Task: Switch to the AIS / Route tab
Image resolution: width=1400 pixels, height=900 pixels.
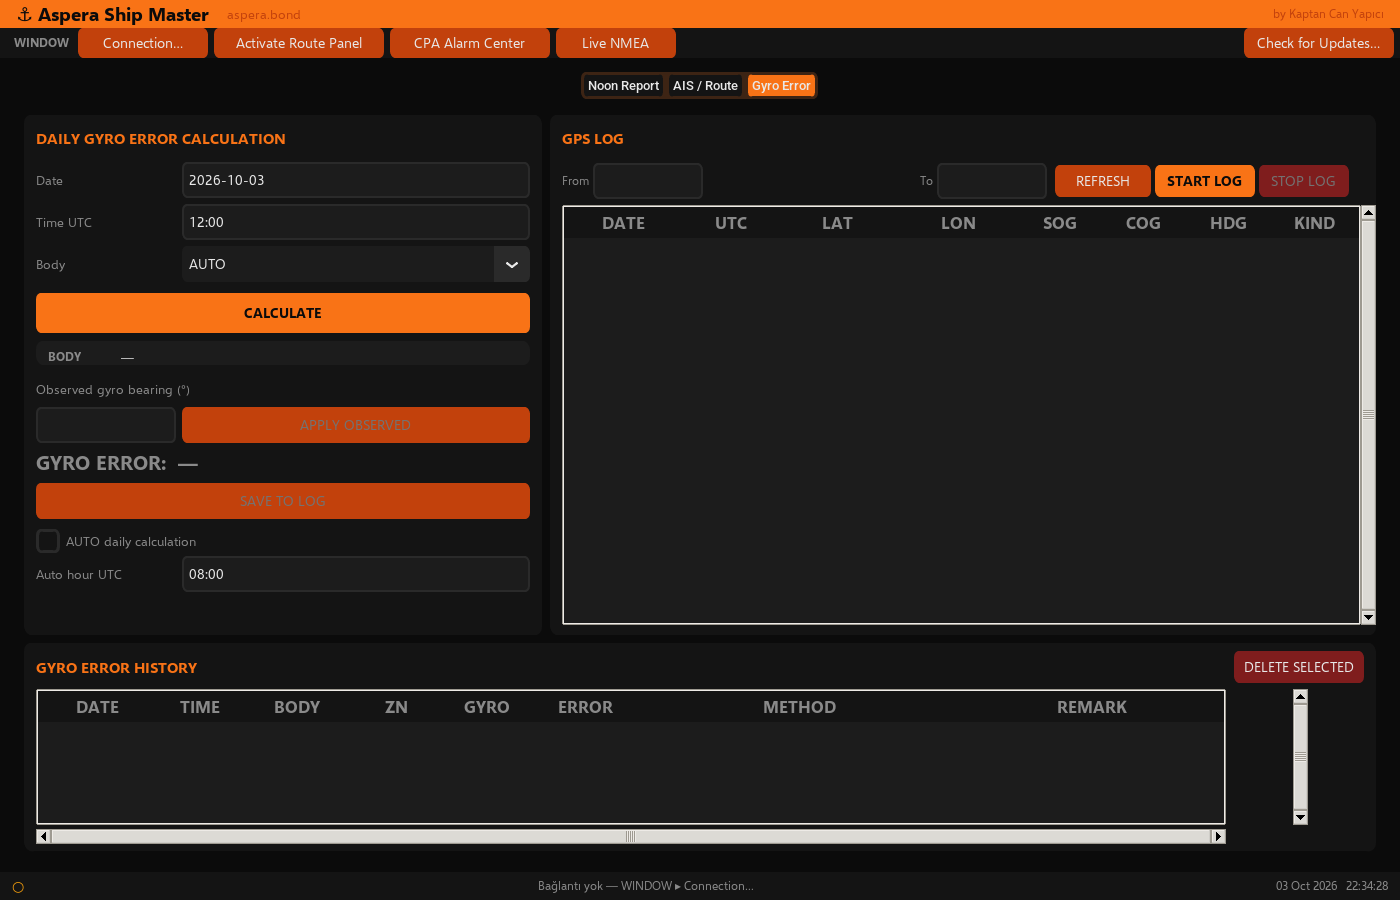Action: pyautogui.click(x=705, y=86)
